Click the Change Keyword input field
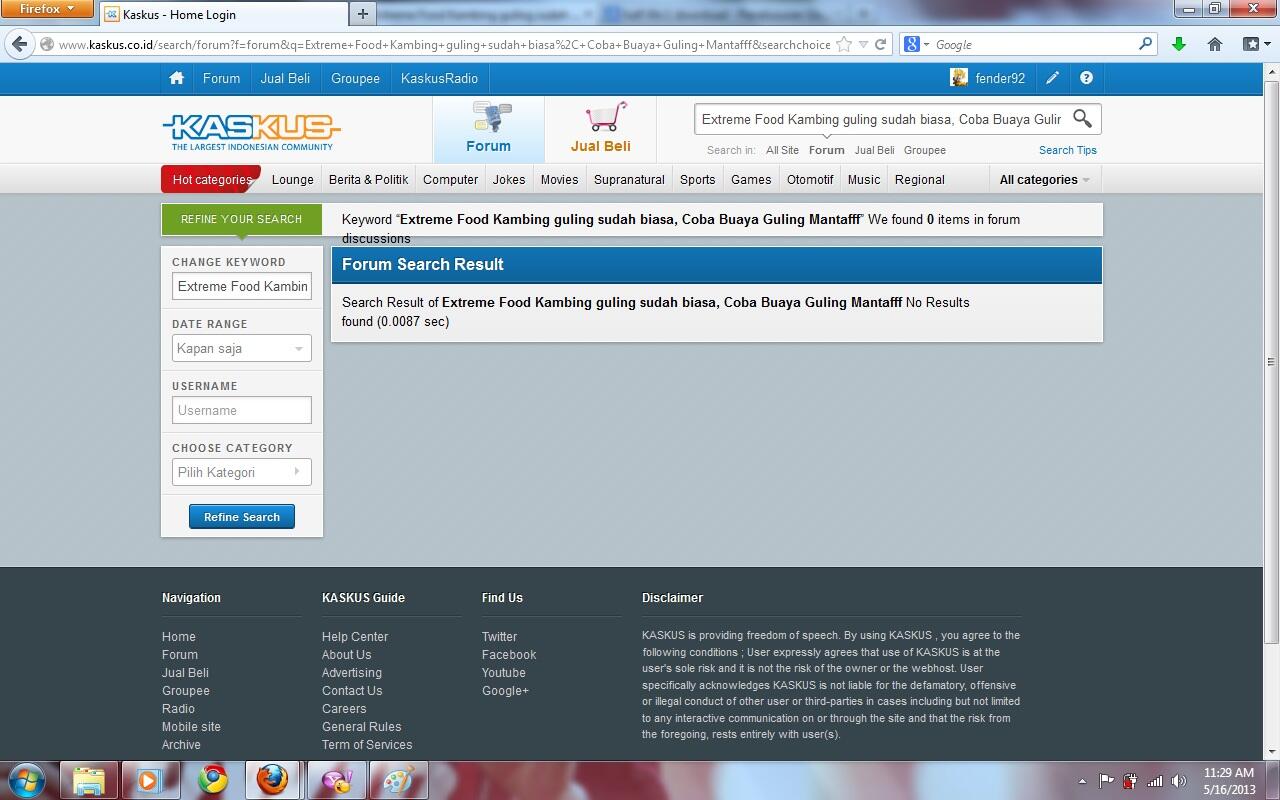1280x800 pixels. [x=242, y=286]
